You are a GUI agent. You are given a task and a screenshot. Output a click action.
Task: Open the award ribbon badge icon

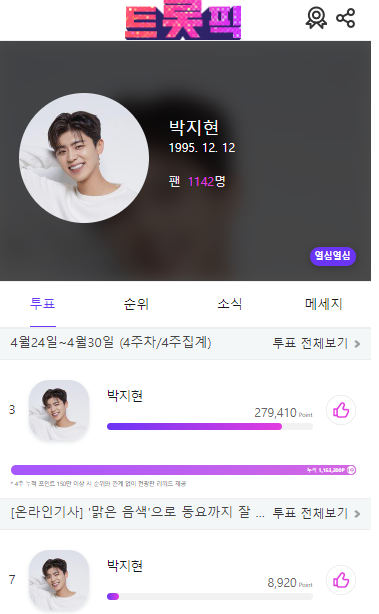coord(316,18)
